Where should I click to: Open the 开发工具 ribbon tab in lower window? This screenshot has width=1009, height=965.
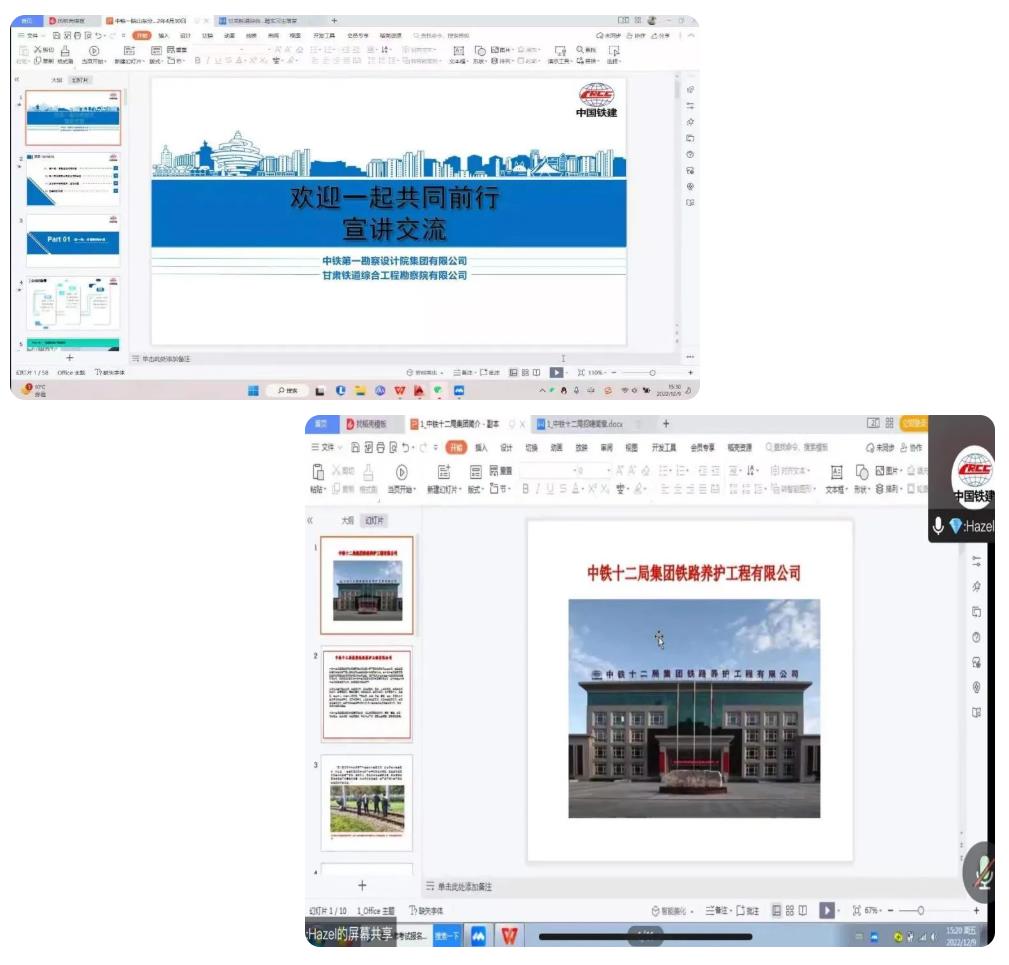pos(663,447)
